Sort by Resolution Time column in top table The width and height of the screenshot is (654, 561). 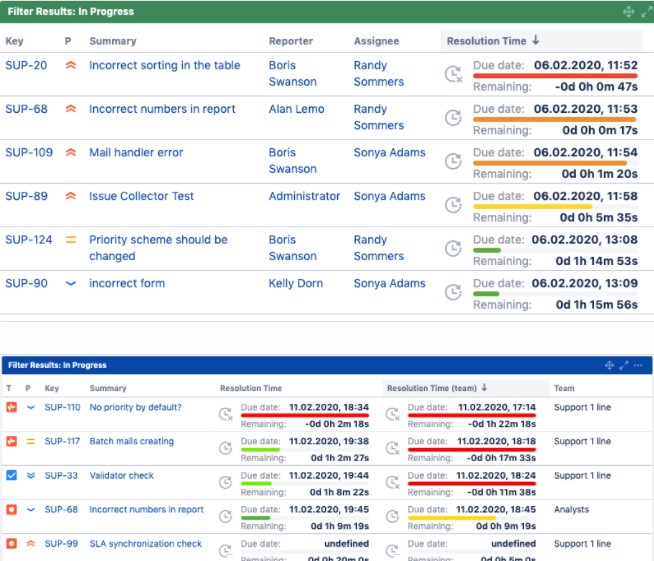click(x=493, y=41)
